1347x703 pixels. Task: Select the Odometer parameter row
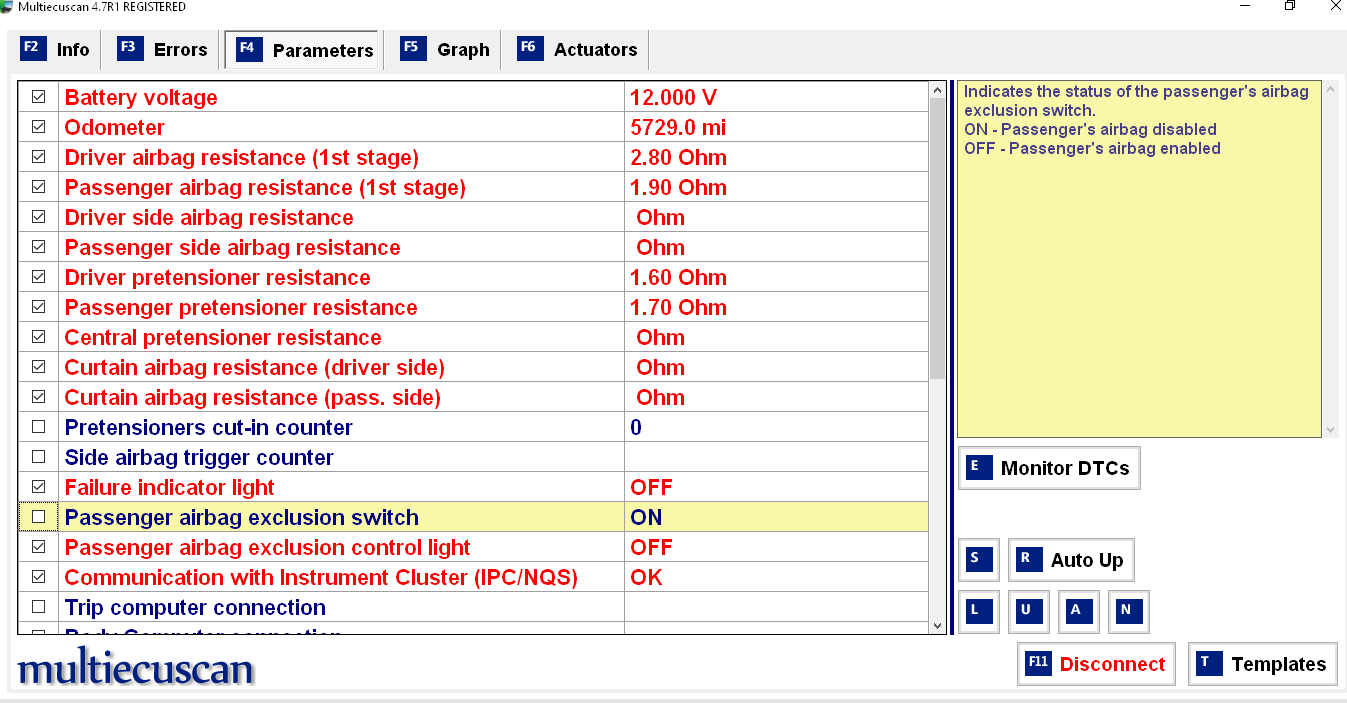[340, 127]
